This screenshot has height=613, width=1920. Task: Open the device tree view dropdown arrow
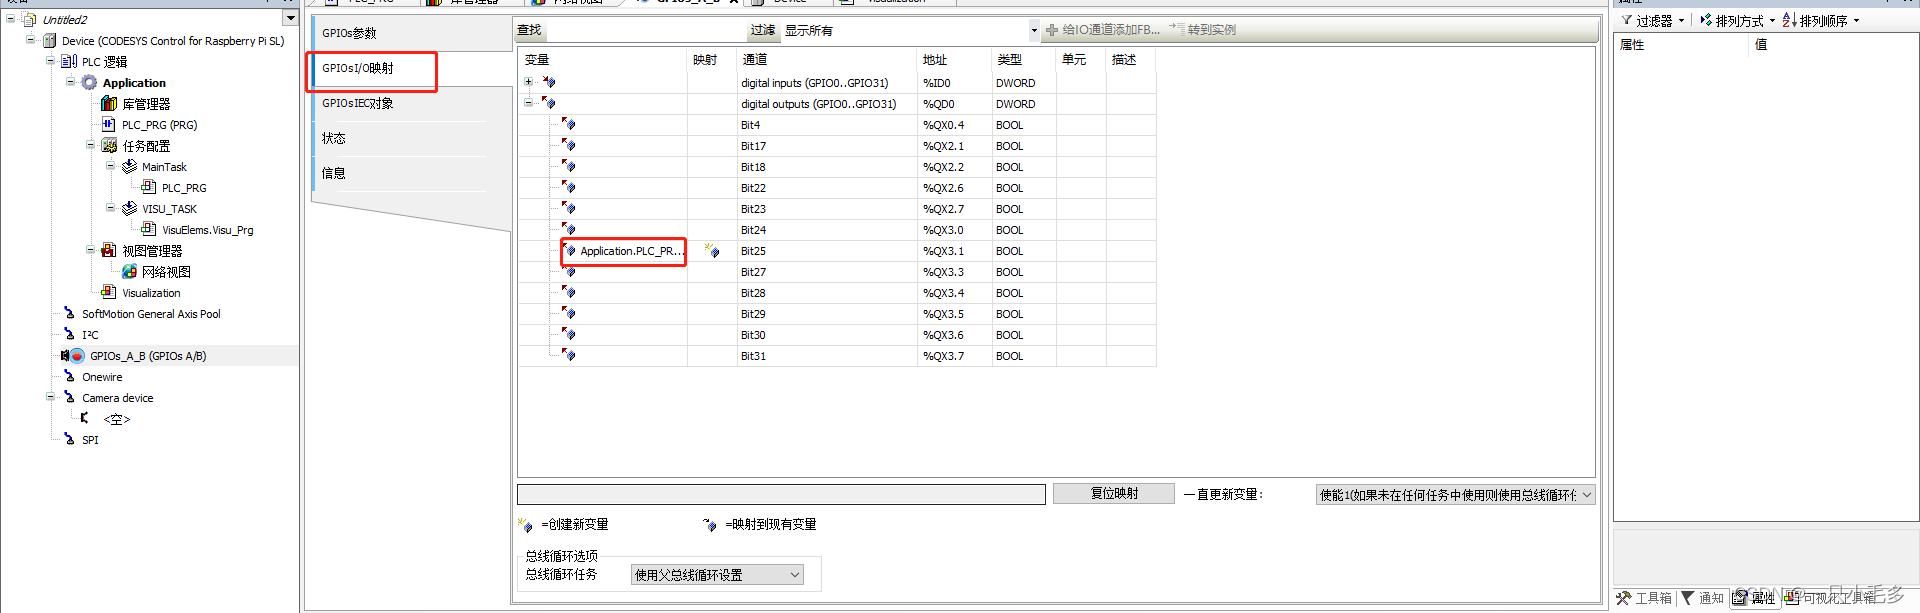point(290,19)
